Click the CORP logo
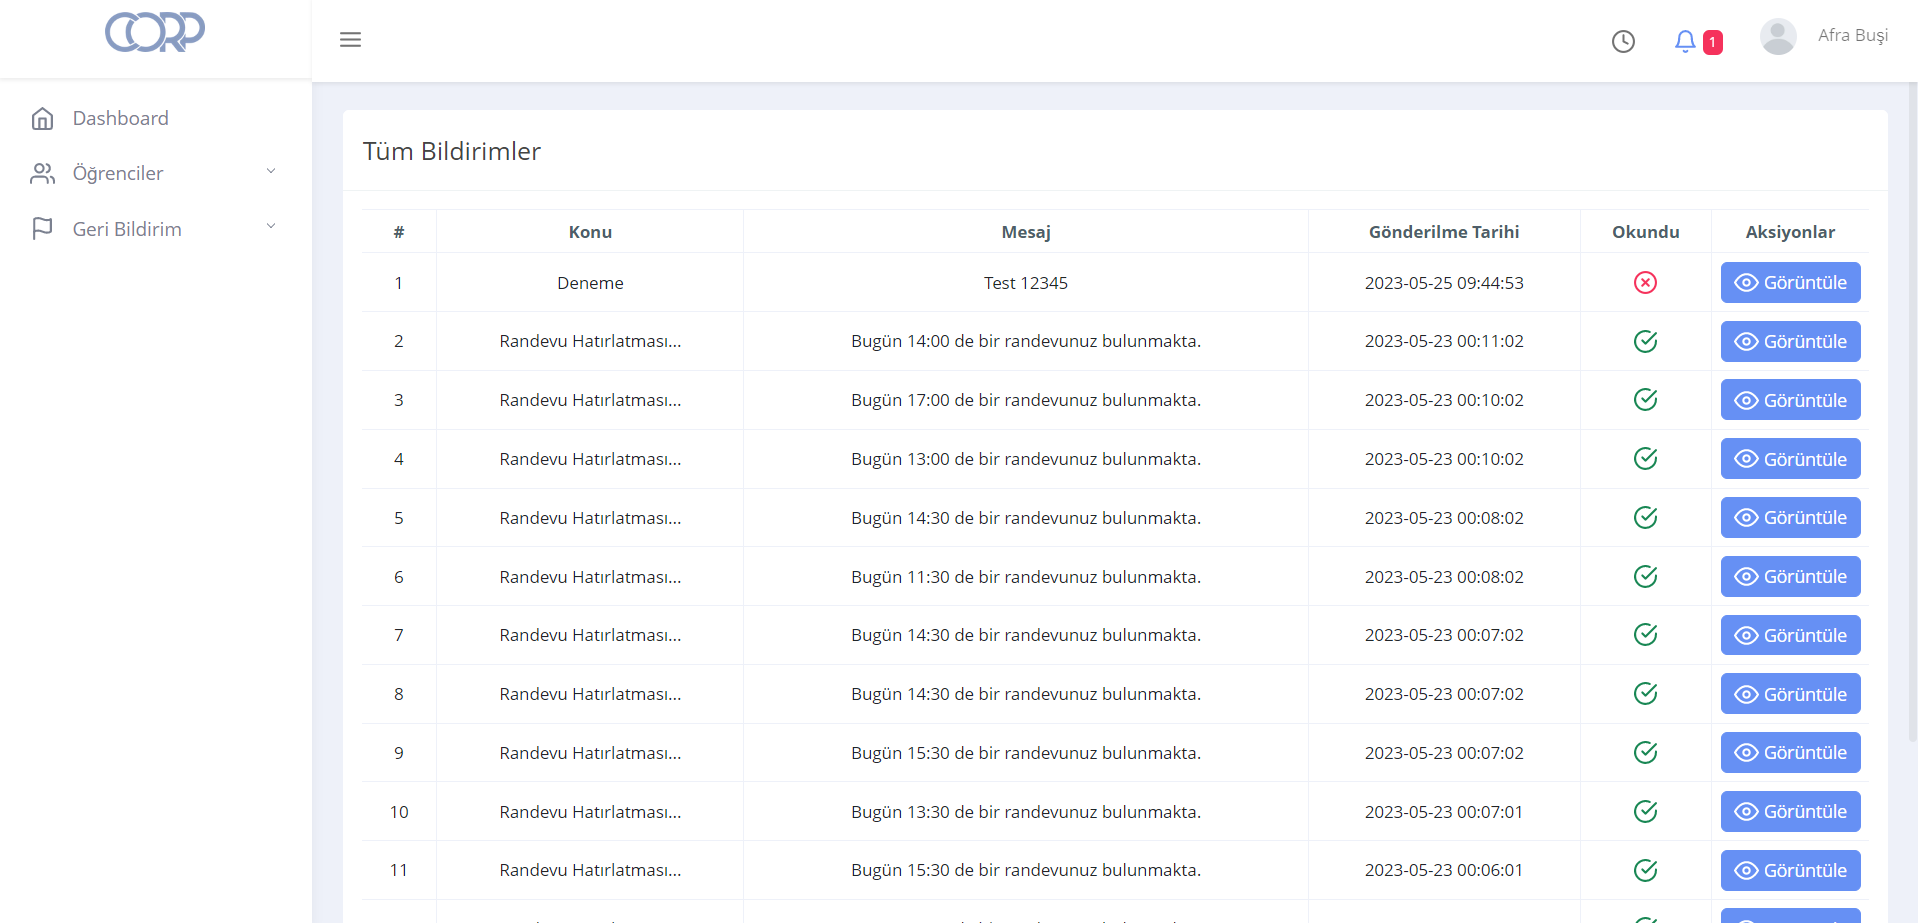 click(x=155, y=32)
